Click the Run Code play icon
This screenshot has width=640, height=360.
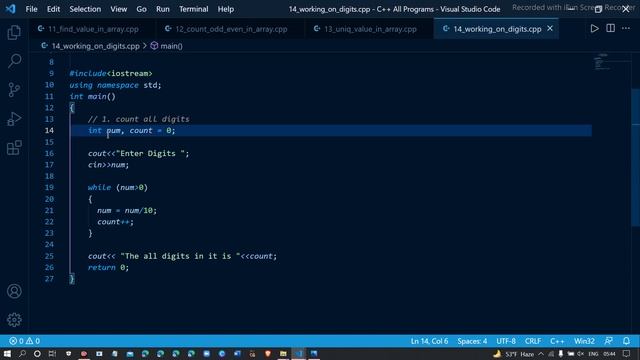click(594, 29)
